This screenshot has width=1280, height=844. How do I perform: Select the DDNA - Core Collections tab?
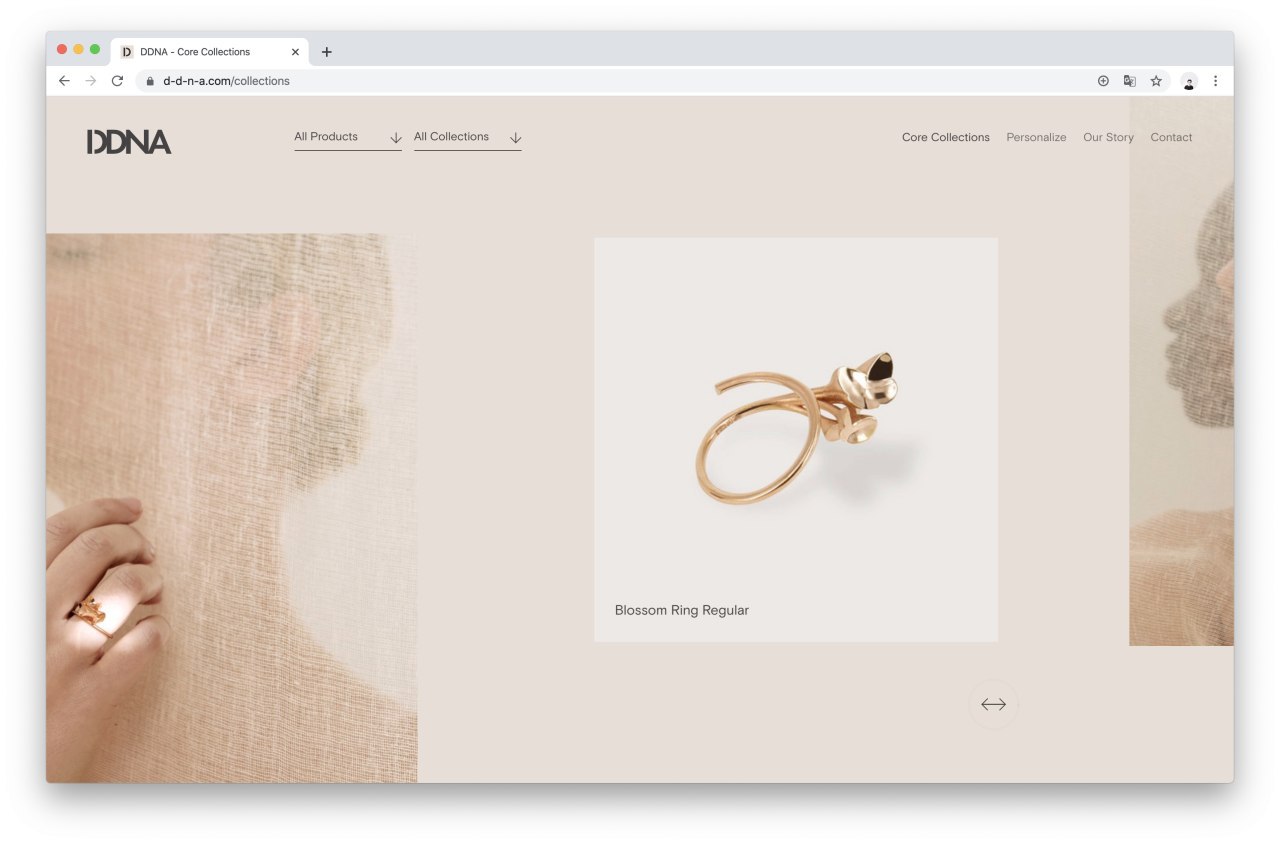[x=210, y=52]
